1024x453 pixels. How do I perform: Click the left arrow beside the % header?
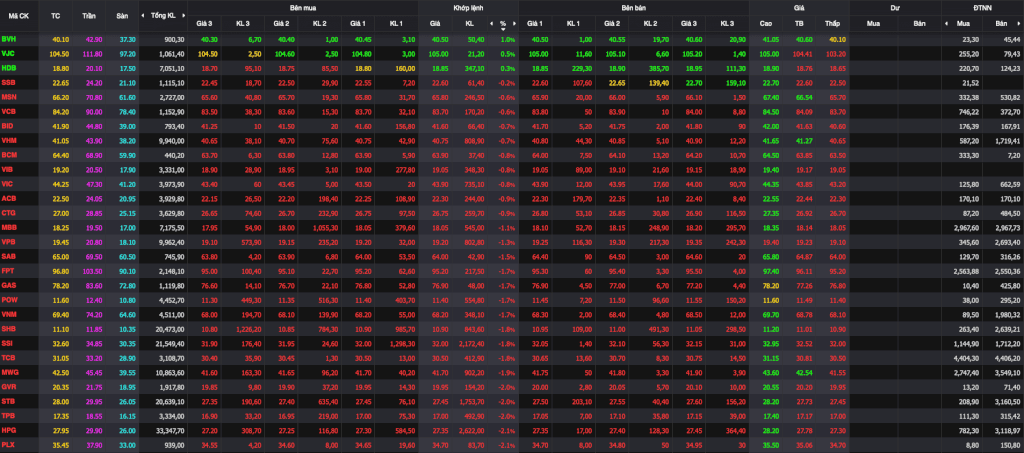click(490, 23)
